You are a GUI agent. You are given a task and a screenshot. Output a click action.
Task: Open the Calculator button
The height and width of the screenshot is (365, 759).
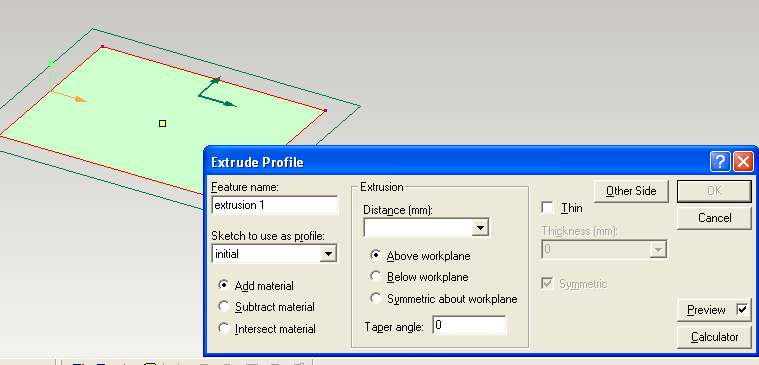click(x=714, y=337)
